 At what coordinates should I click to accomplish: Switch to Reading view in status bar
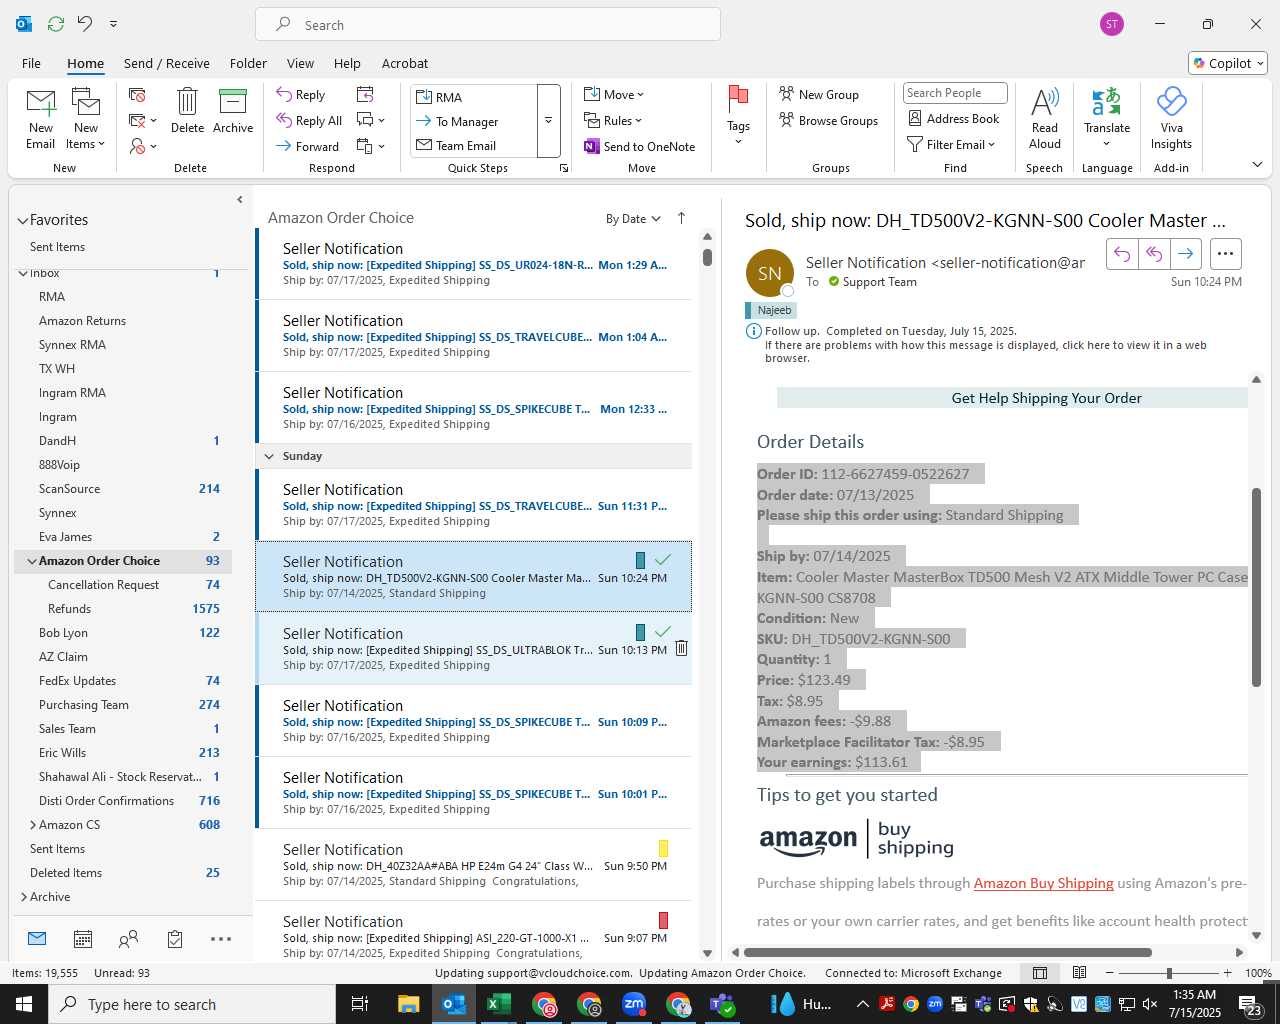[x=1079, y=973]
